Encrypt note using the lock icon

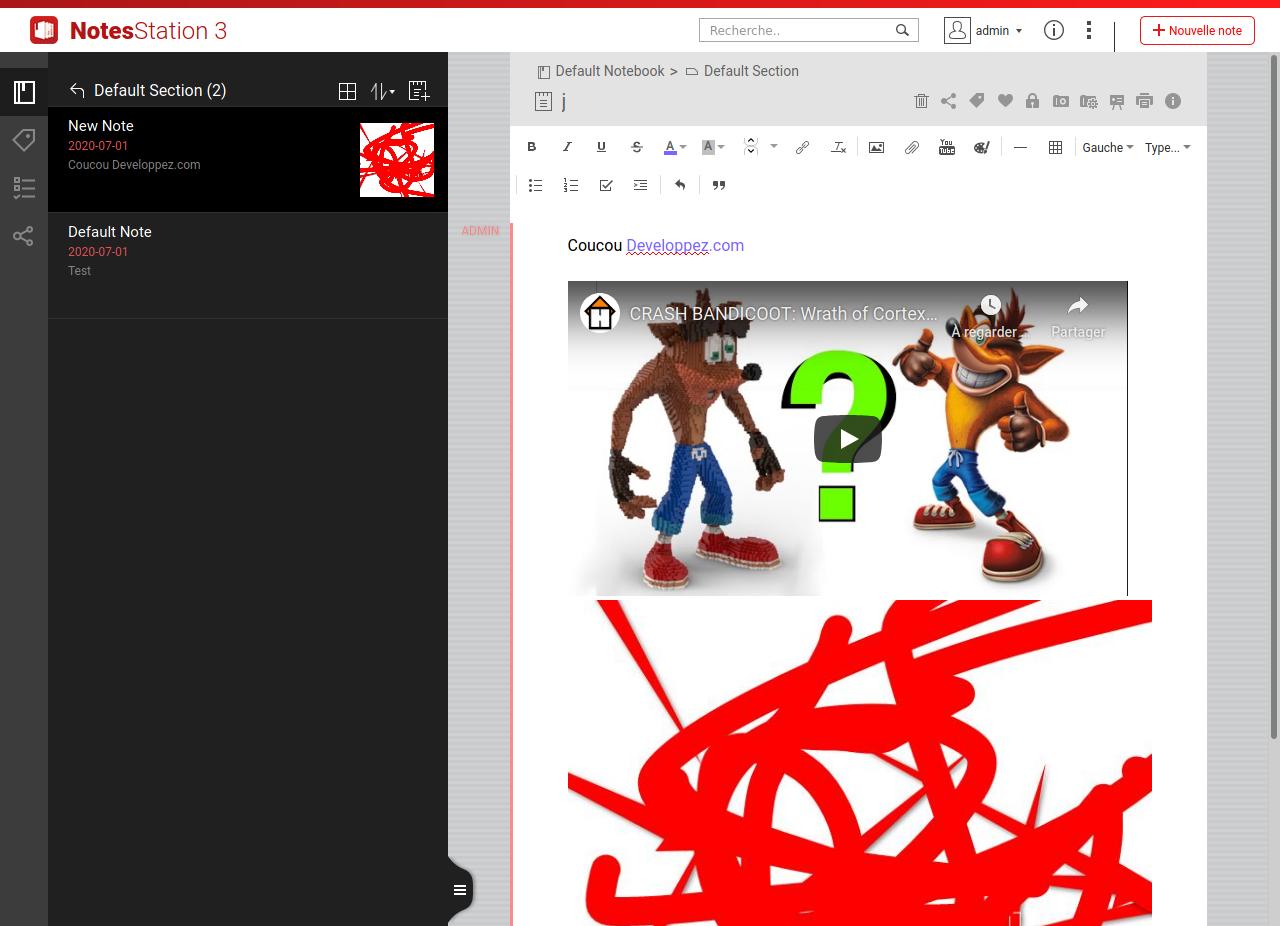coord(1032,101)
